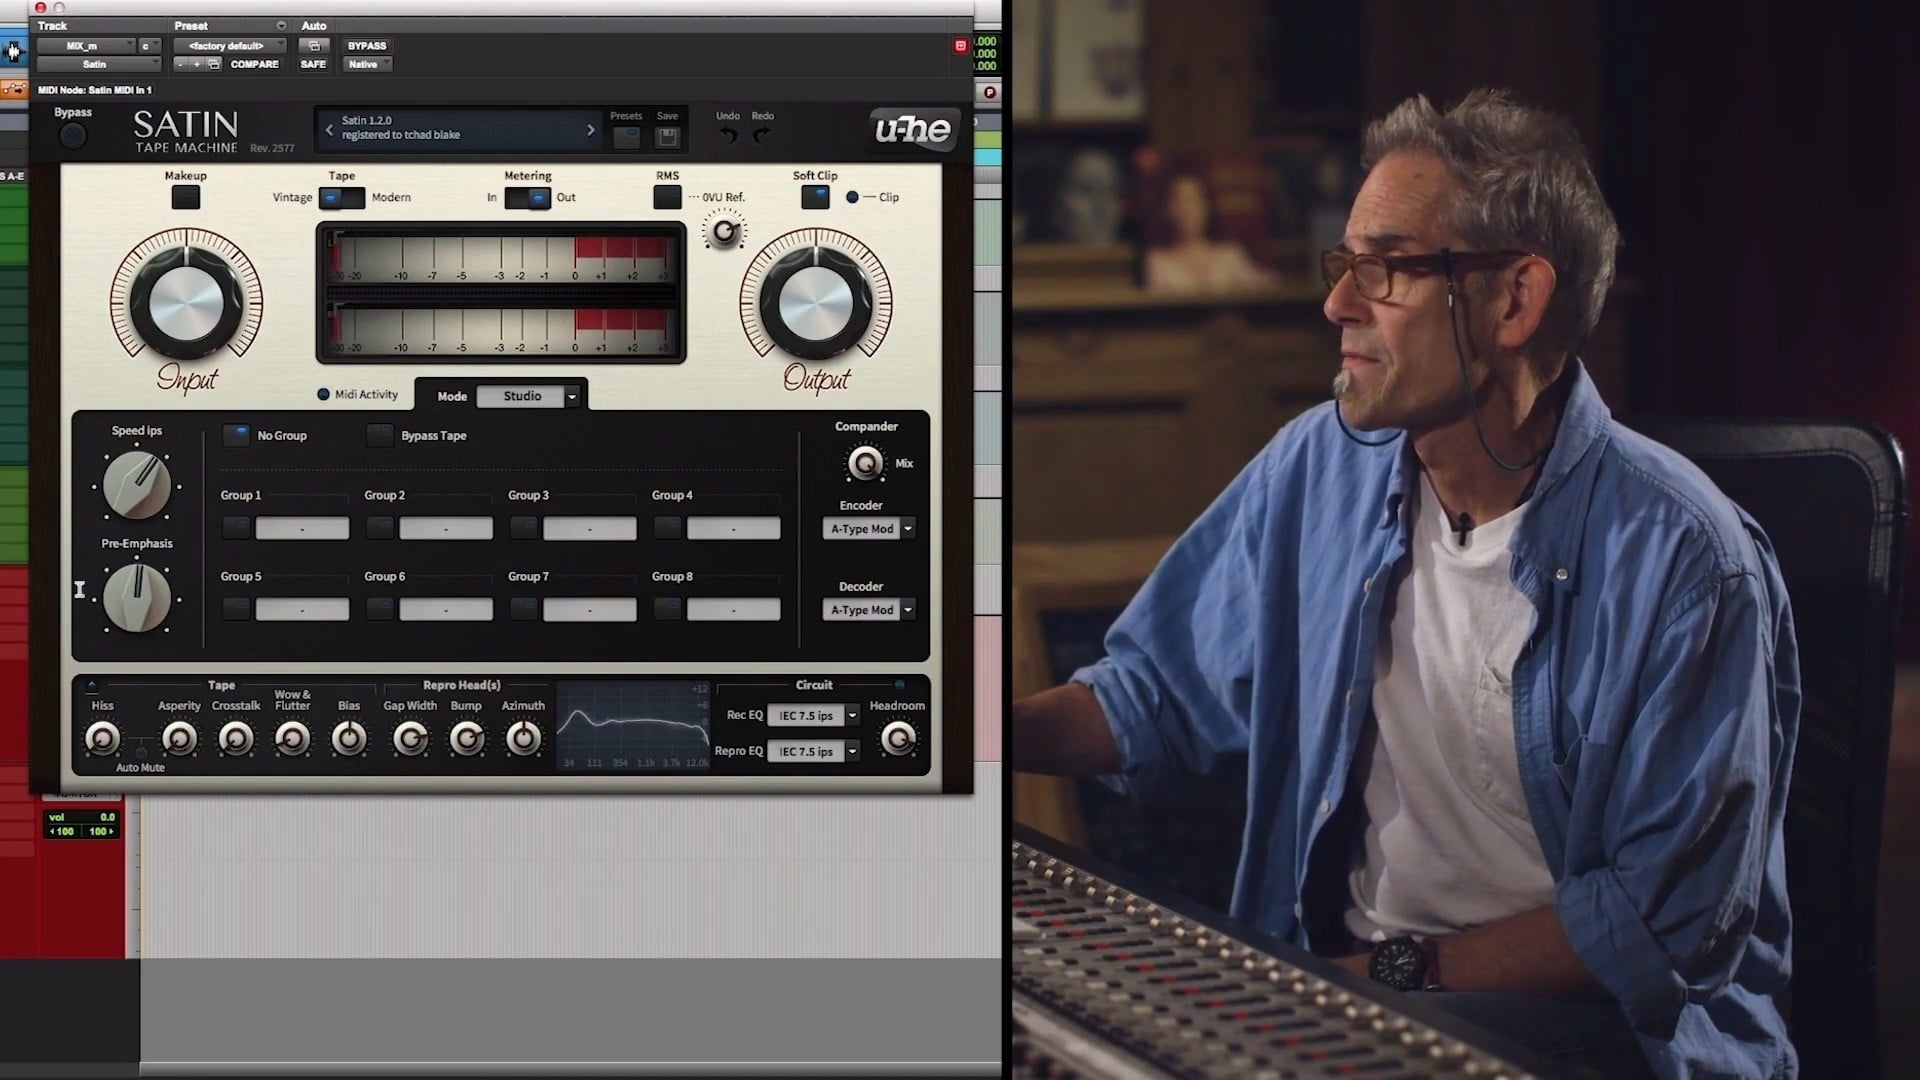Viewport: 1920px width, 1080px height.
Task: Click the previous preset minus button
Action: click(x=180, y=64)
